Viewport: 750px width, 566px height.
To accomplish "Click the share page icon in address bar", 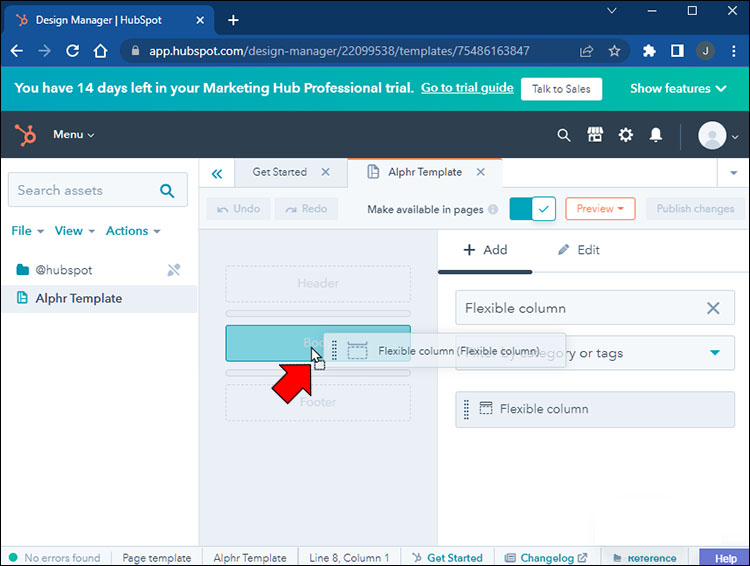I will pos(586,51).
